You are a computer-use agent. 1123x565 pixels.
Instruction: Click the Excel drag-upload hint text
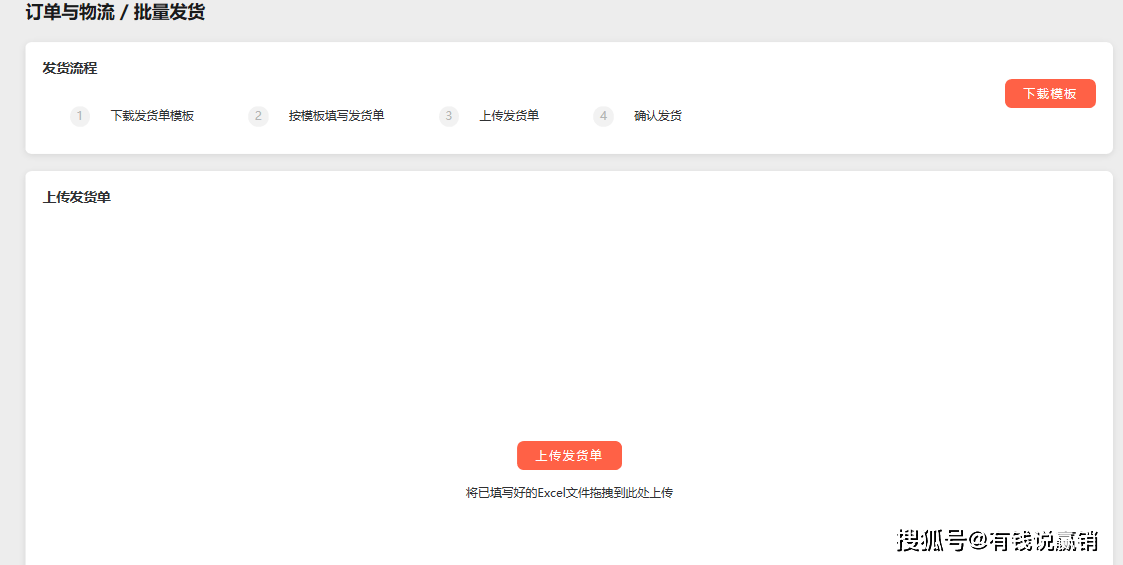tap(569, 493)
